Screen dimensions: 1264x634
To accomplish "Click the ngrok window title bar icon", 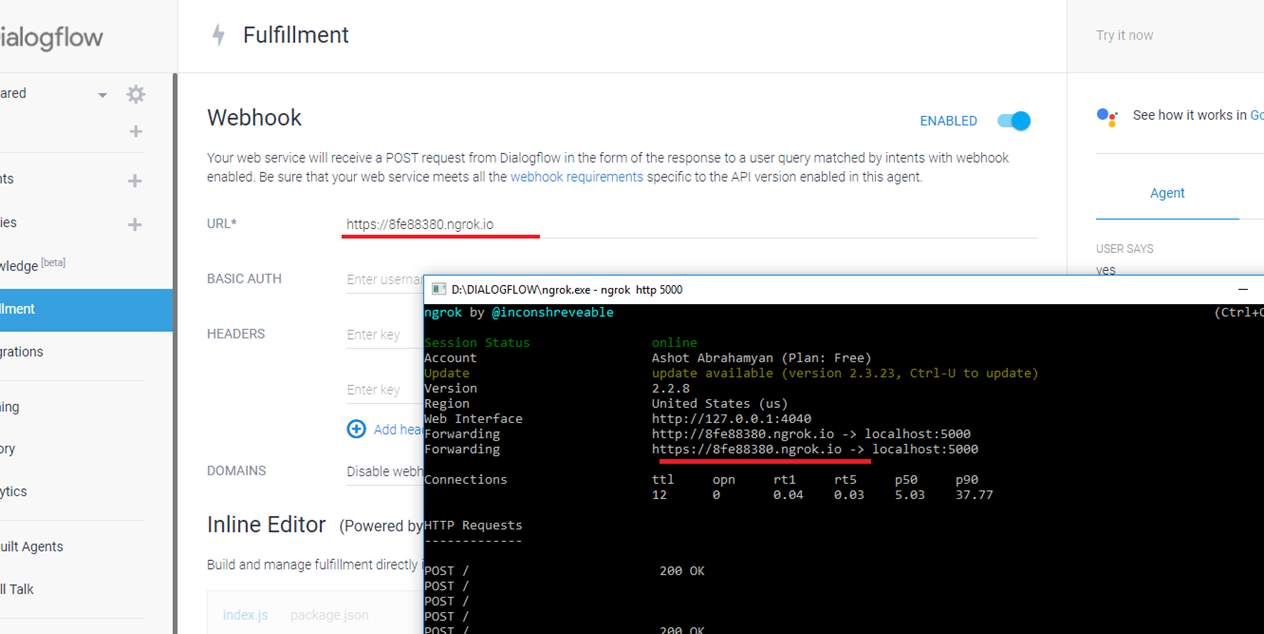I will [x=438, y=290].
